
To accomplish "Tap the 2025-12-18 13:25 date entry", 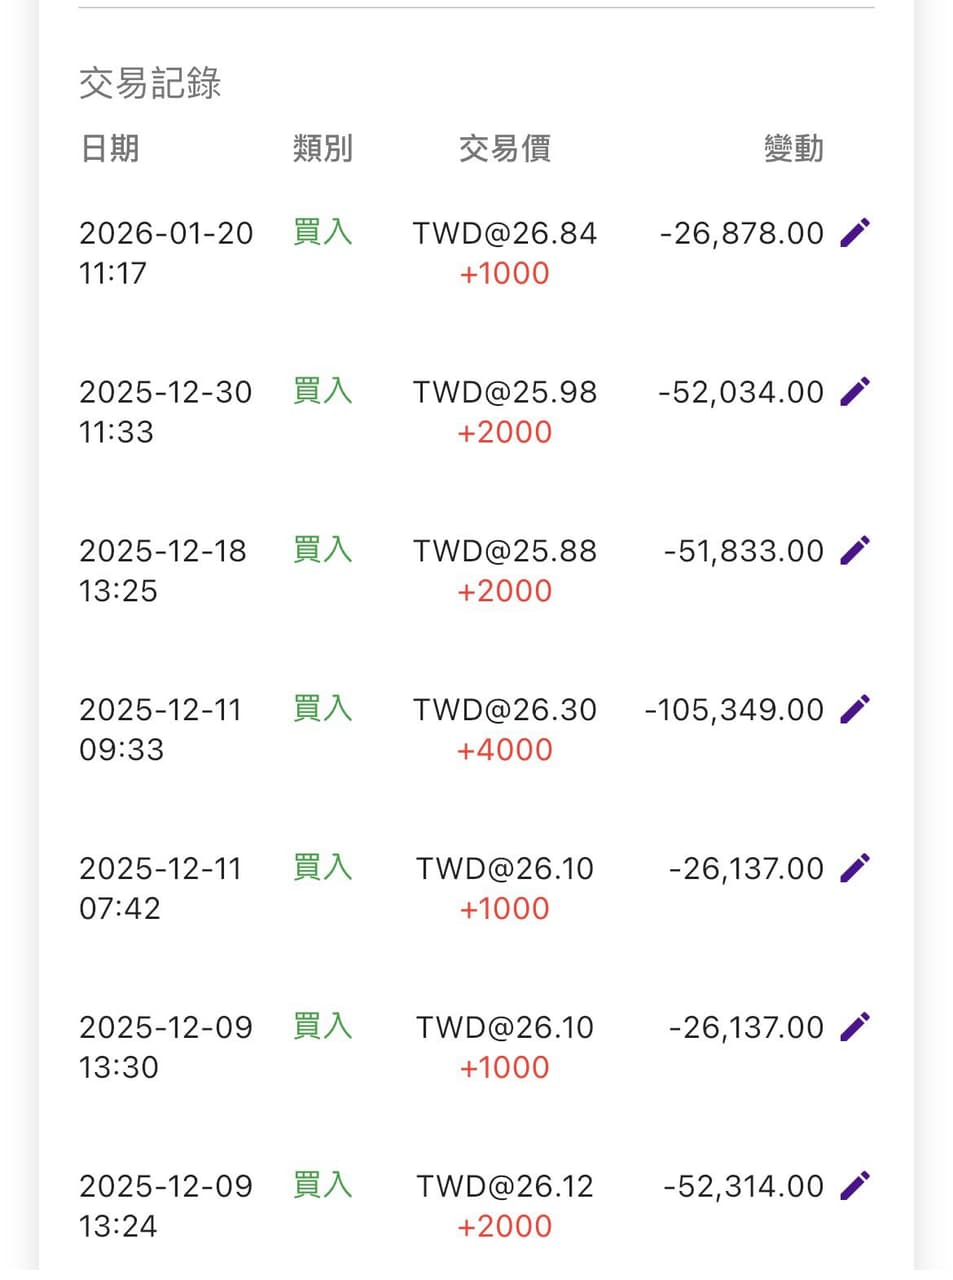I will (x=163, y=571).
